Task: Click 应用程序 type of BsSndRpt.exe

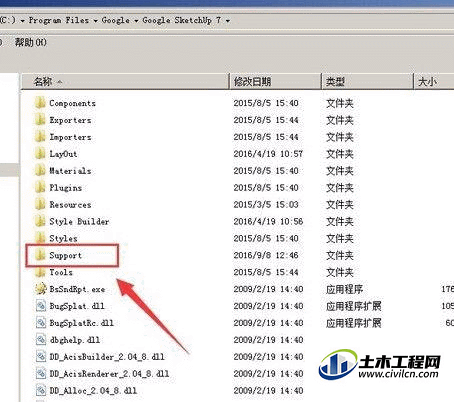Action: click(344, 289)
